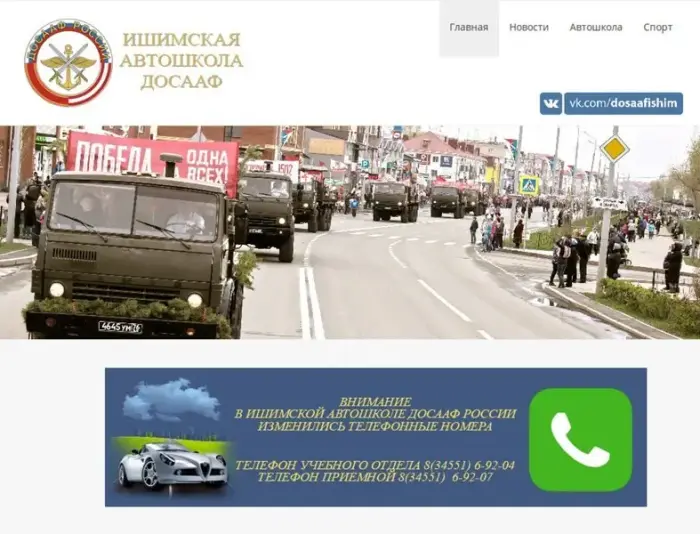The height and width of the screenshot is (534, 700).
Task: Go to the Главная menu tab
Action: tap(468, 28)
